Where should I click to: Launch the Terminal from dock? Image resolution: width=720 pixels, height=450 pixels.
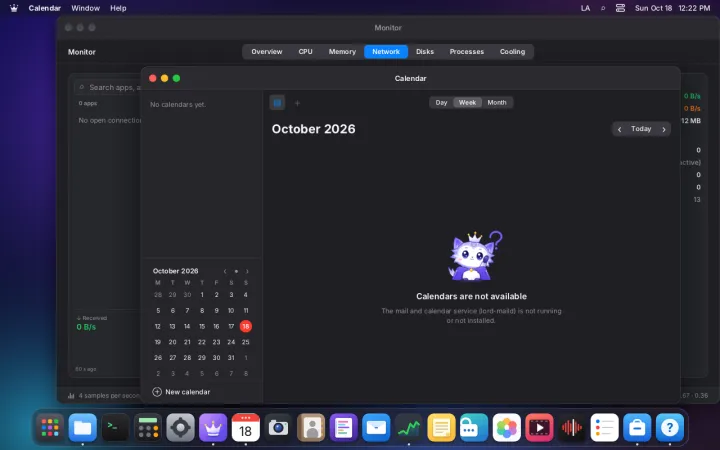(x=115, y=428)
